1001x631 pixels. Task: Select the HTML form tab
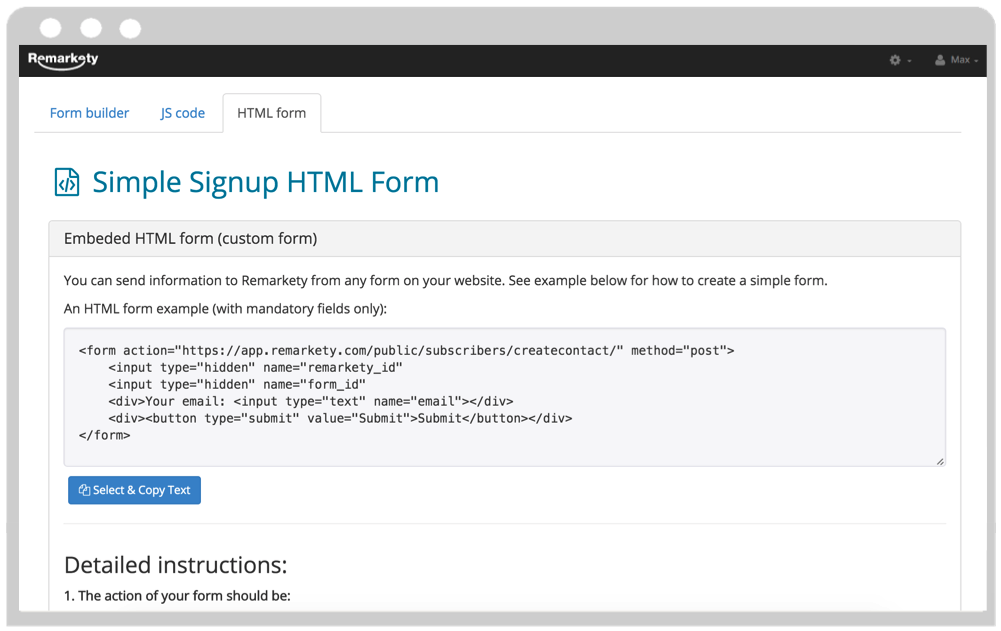pyautogui.click(x=271, y=113)
